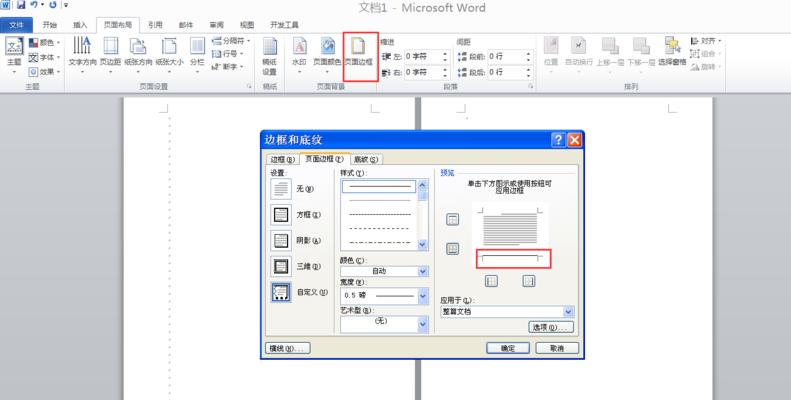Open 稿纸设置 manuscript paper settings
This screenshot has height=400, width=791.
tap(269, 56)
